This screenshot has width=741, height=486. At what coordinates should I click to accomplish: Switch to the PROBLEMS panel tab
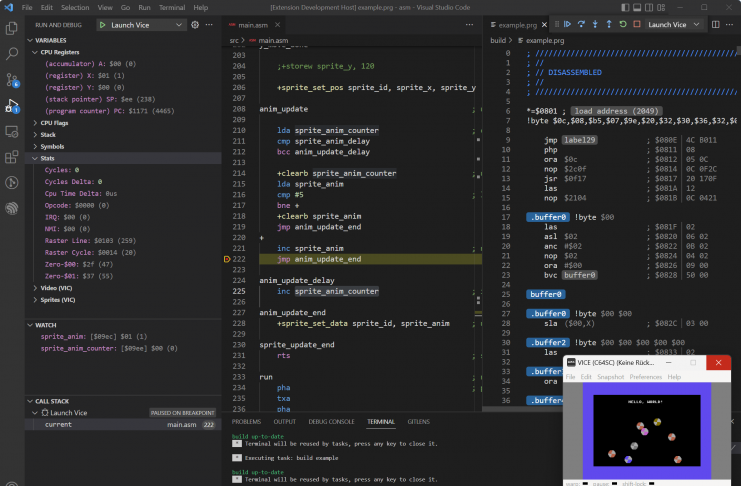coord(246,422)
